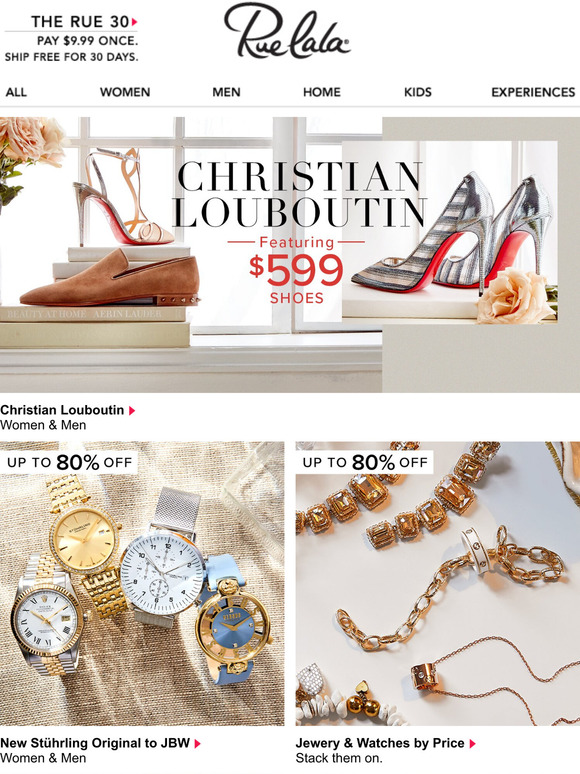View the Experiences category
Image resolution: width=580 pixels, height=774 pixels.
click(x=533, y=92)
